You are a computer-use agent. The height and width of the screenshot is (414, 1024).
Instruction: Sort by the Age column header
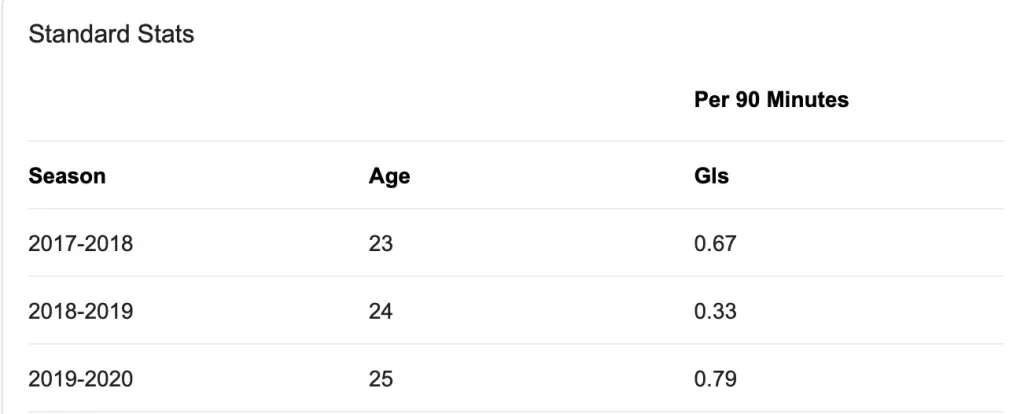pos(389,176)
